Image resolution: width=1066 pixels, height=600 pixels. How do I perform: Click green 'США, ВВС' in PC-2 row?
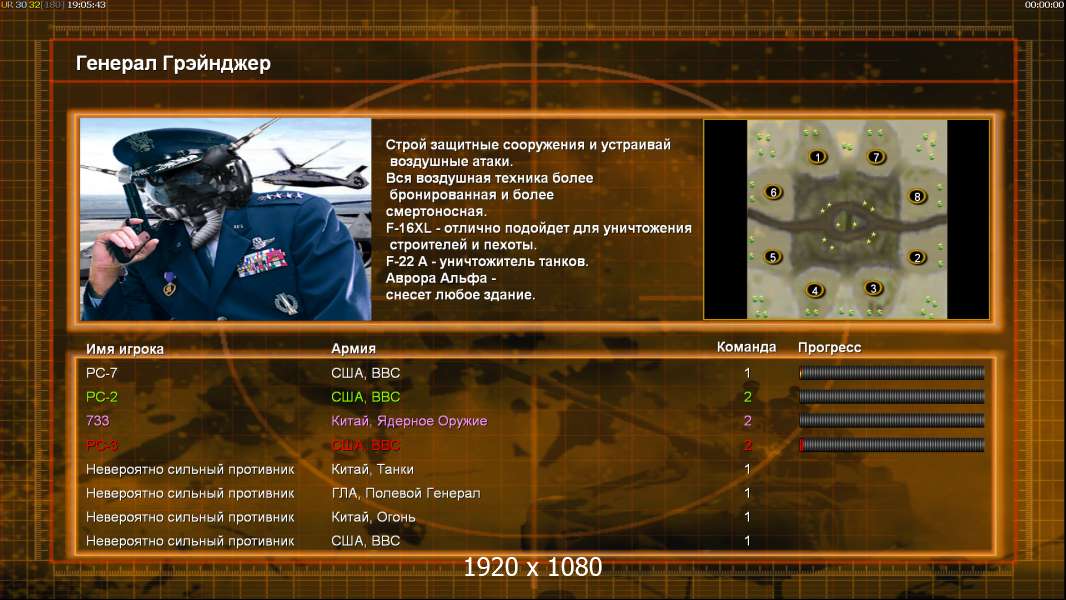366,397
